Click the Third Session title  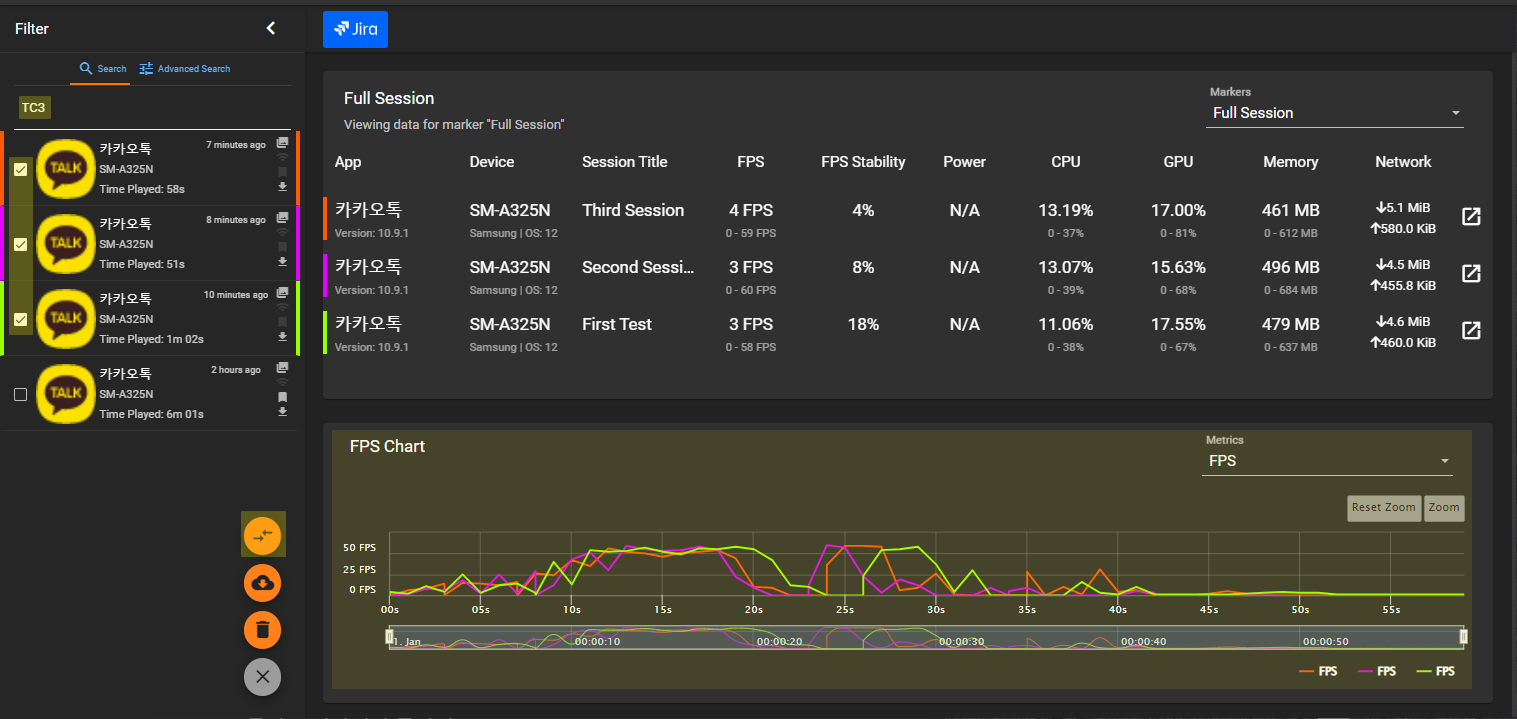[x=633, y=210]
